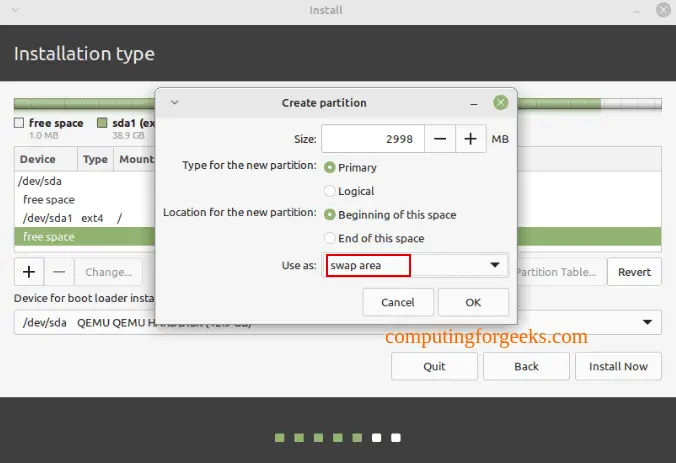Screen dimensions: 676x463
Task: Open the Use as swap area dropdown
Action: click(x=415, y=265)
